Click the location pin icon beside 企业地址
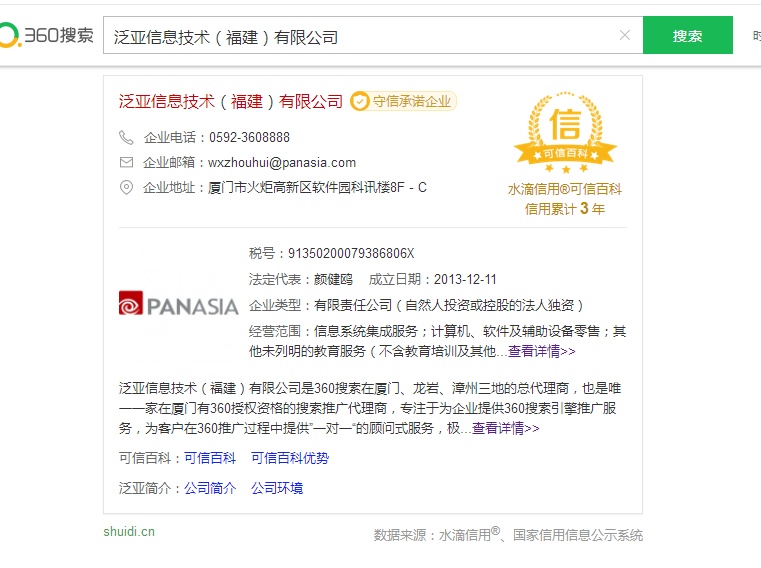Image resolution: width=761 pixels, height=568 pixels. pyautogui.click(x=126, y=187)
